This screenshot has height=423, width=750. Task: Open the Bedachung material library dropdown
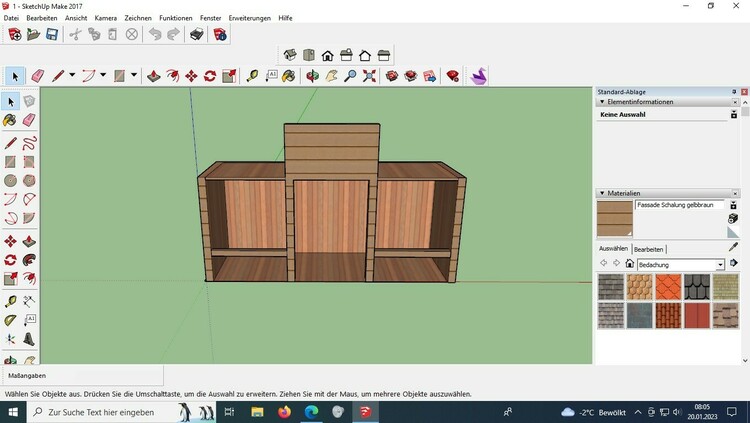720,265
